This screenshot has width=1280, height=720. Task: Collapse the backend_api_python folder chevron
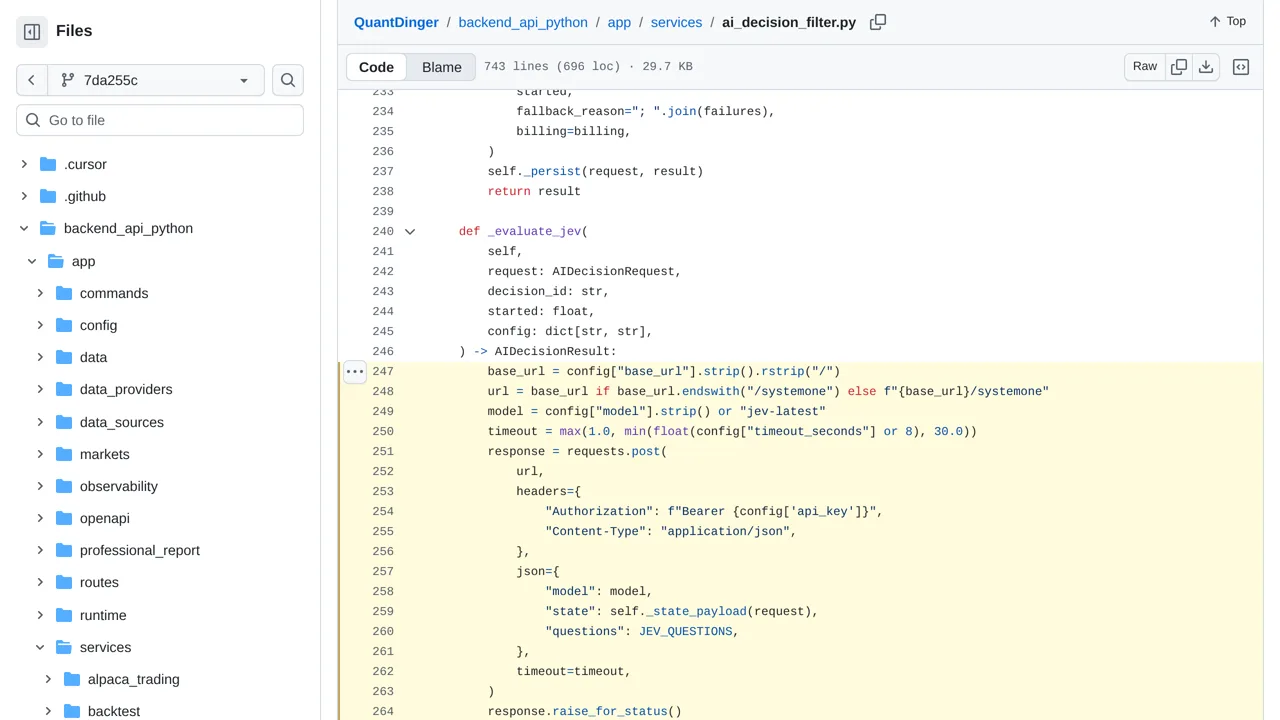[x=24, y=228]
